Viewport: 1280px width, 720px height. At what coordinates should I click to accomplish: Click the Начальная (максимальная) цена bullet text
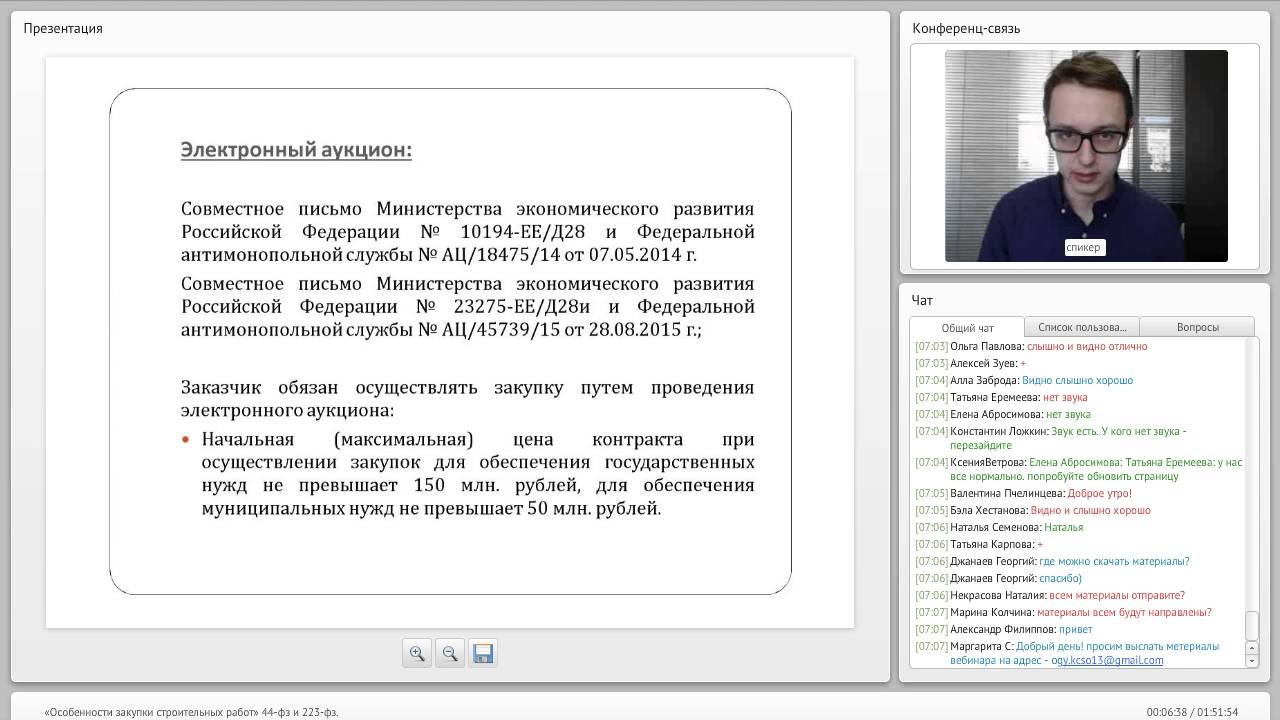click(x=478, y=474)
